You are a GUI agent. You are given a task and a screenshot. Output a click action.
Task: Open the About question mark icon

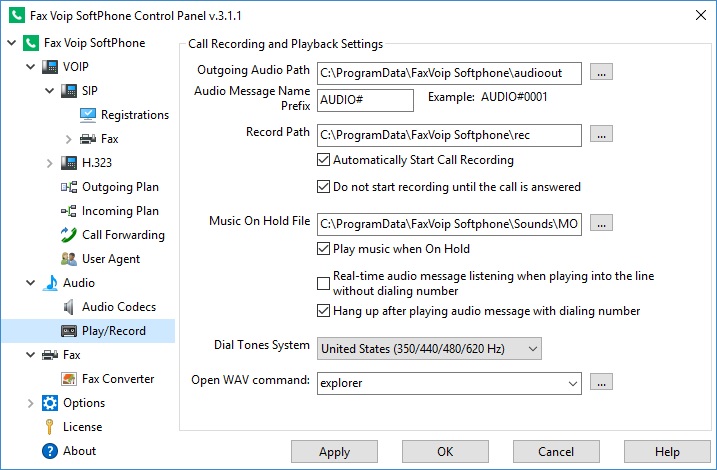click(50, 451)
